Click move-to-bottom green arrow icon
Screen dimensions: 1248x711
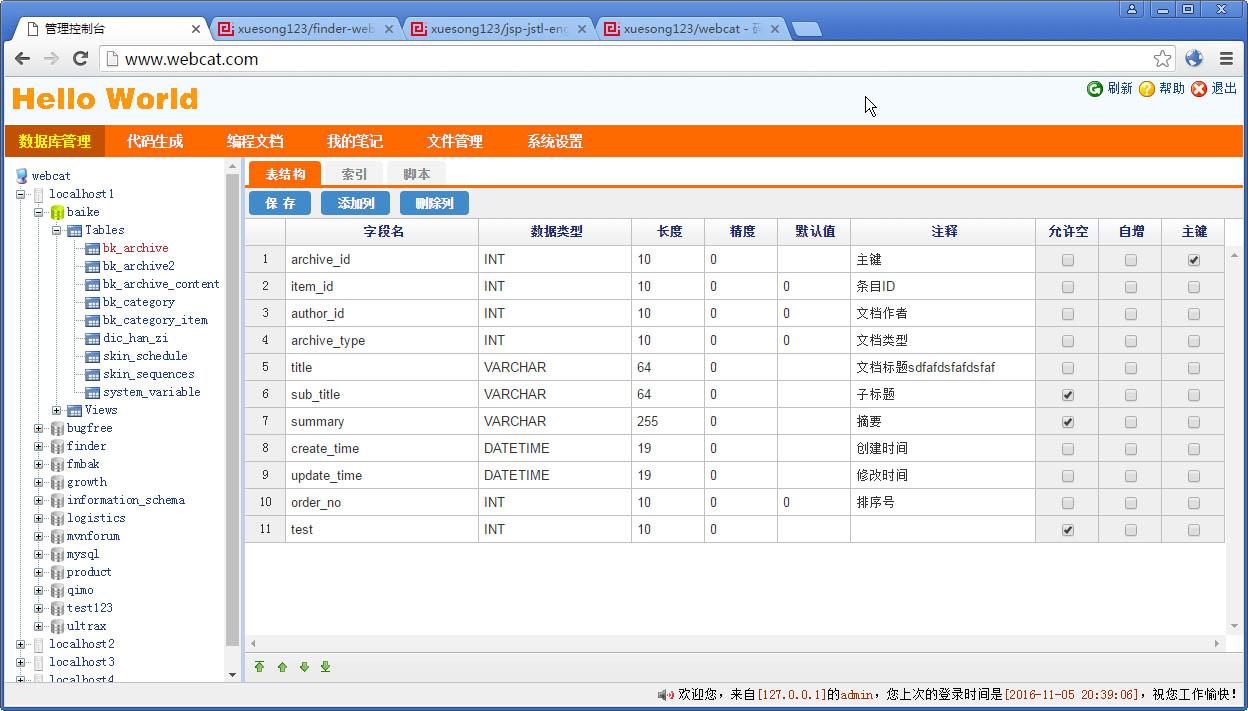pos(325,667)
